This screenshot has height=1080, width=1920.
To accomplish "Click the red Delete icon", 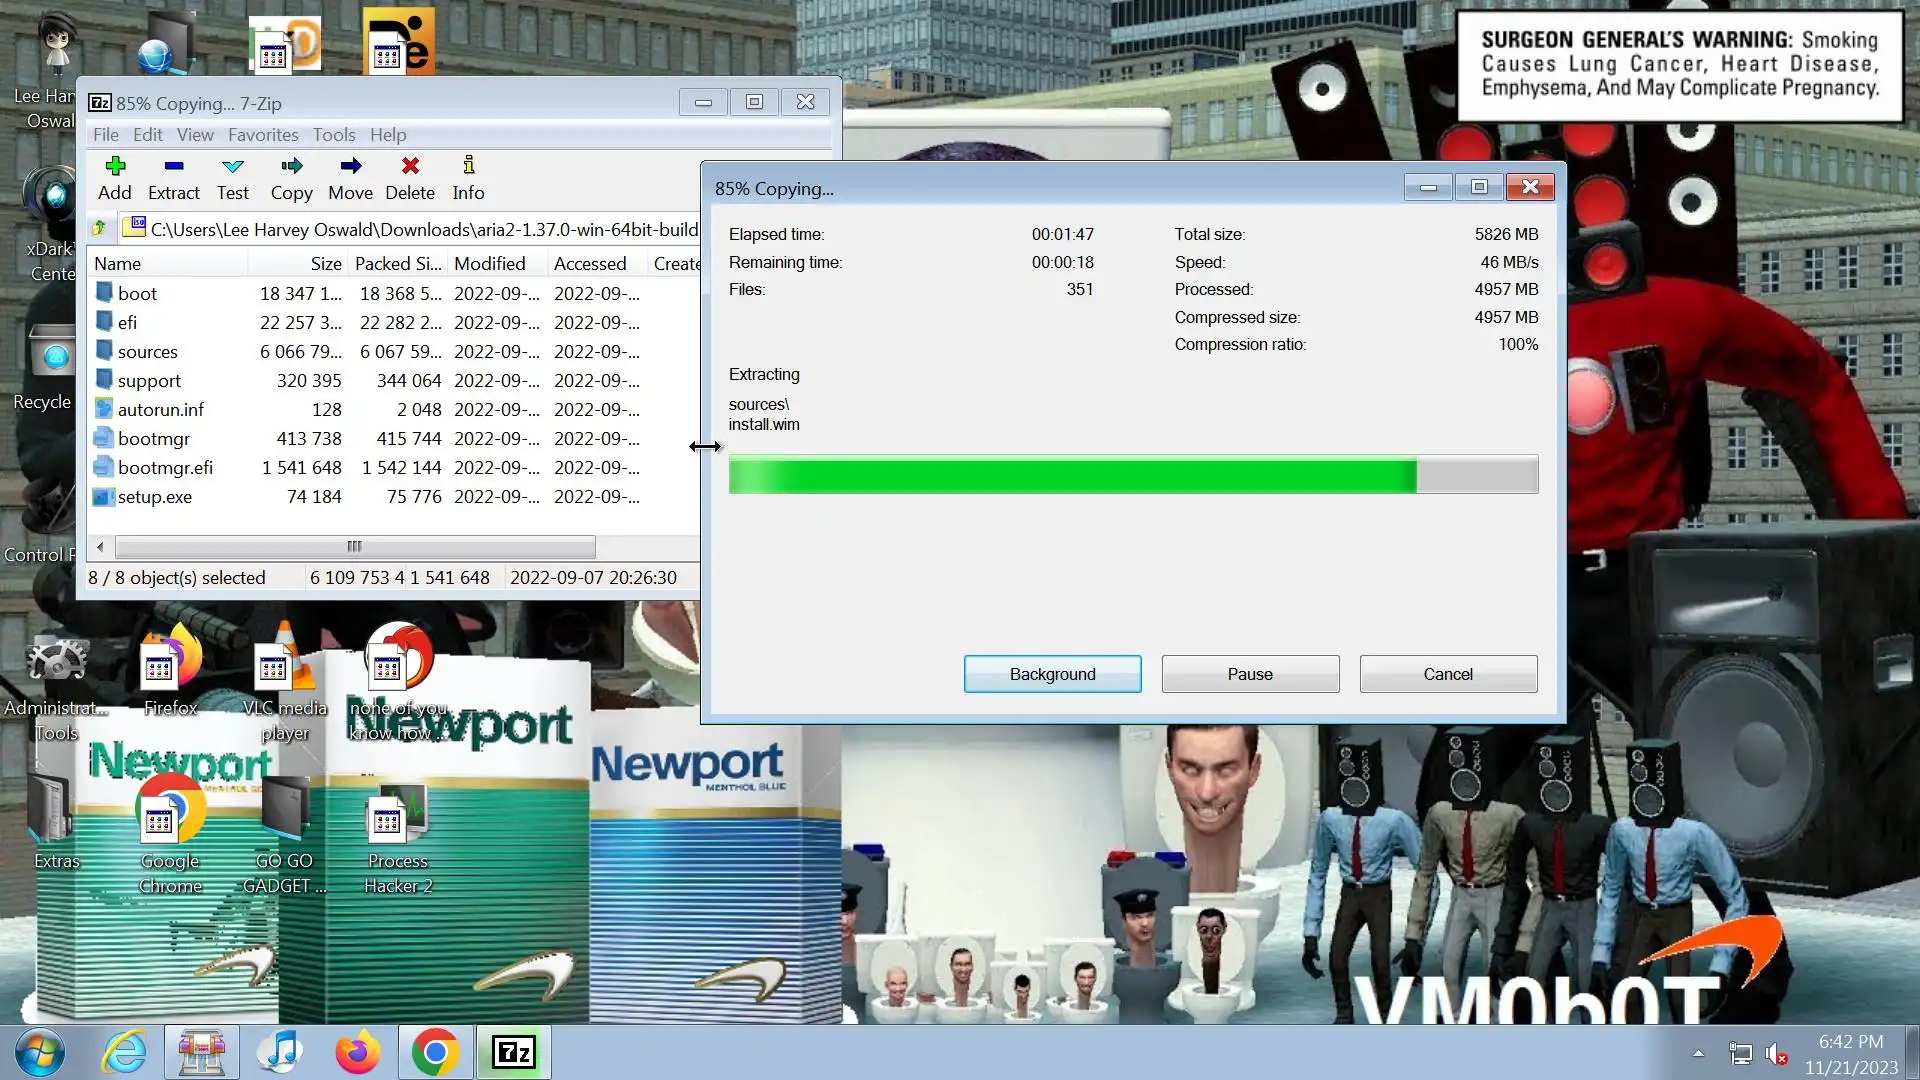I will point(410,167).
